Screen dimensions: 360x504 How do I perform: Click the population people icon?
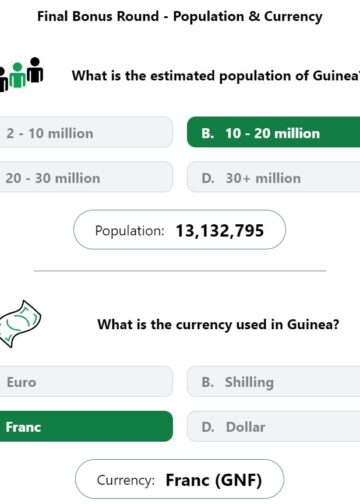pyautogui.click(x=21, y=74)
